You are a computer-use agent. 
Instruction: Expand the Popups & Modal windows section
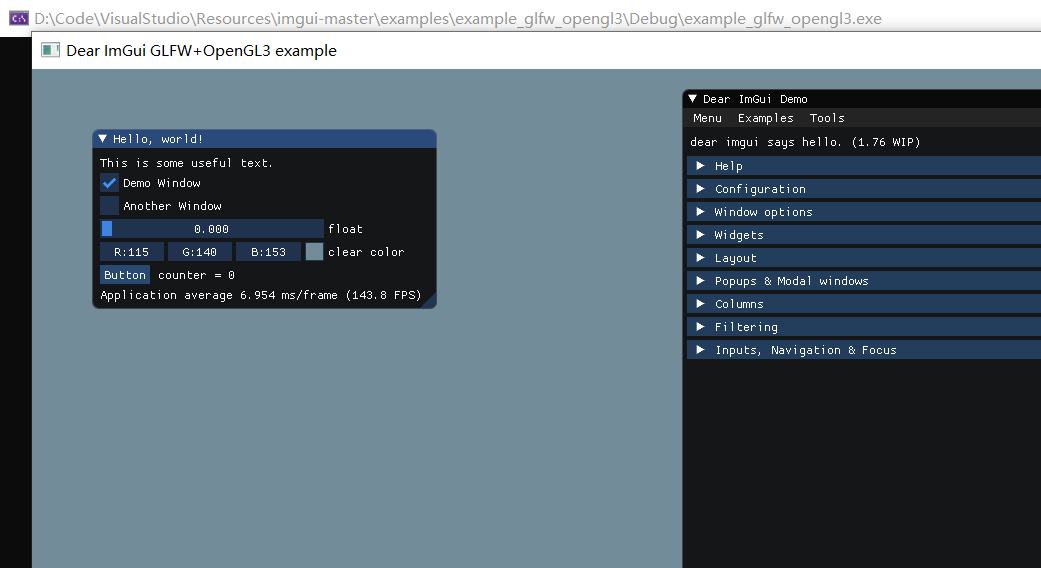(x=864, y=281)
